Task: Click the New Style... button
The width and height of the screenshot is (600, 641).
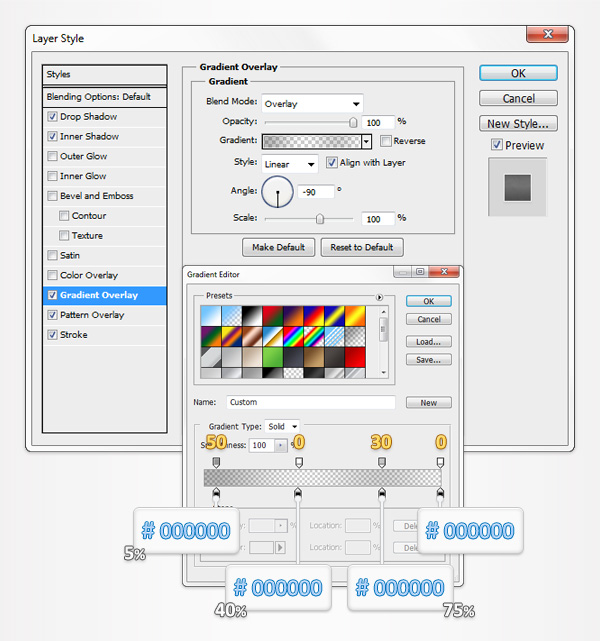Action: click(x=517, y=124)
